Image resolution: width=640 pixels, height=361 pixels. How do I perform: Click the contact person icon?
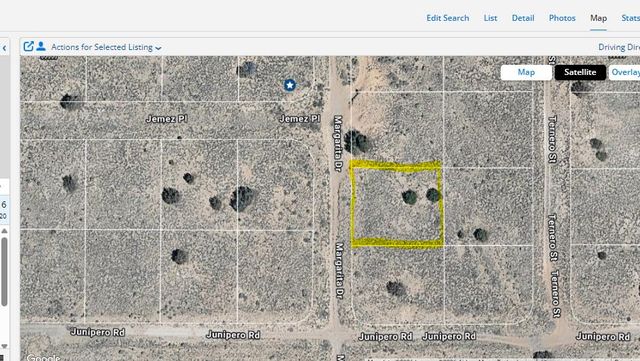click(x=41, y=47)
